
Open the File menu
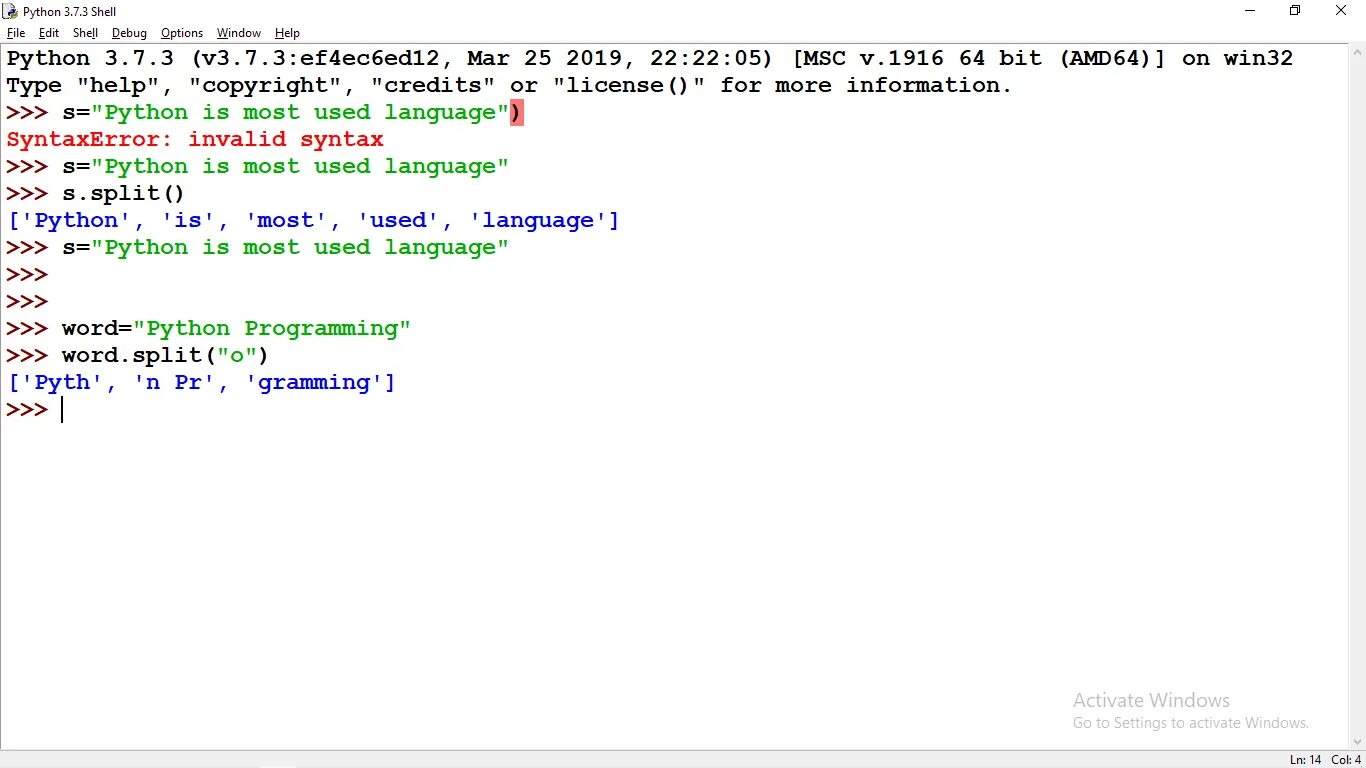[16, 33]
